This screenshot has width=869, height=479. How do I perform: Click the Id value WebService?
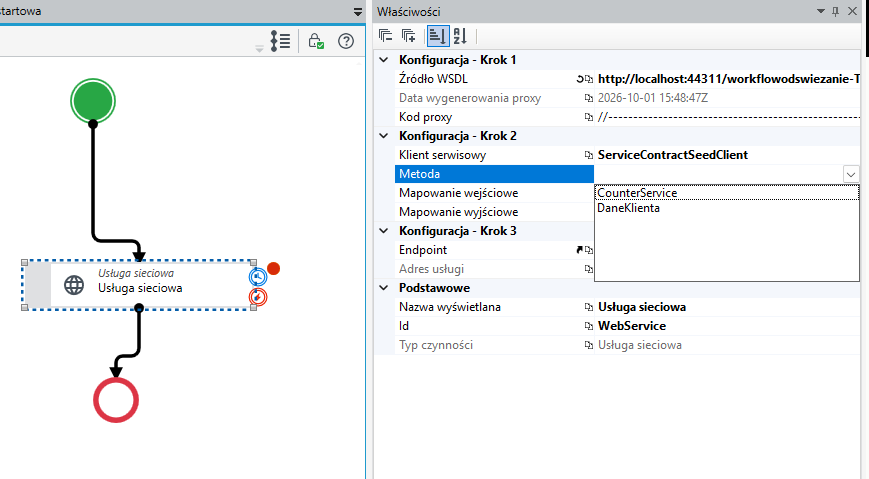coord(632,326)
